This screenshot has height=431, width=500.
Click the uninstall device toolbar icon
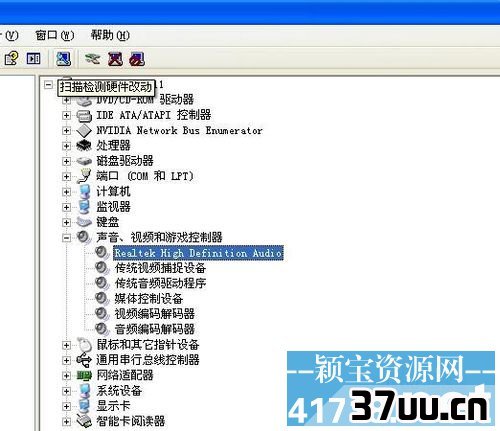[x=137, y=59]
